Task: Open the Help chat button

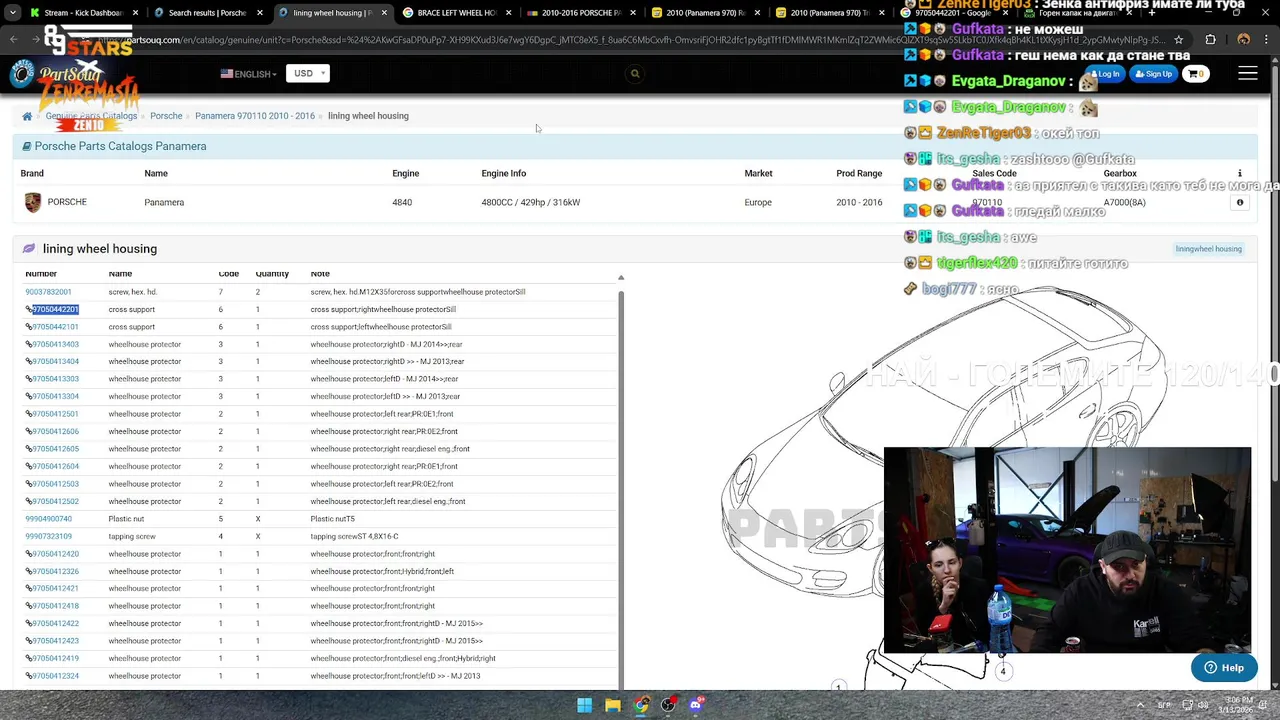Action: (1224, 668)
